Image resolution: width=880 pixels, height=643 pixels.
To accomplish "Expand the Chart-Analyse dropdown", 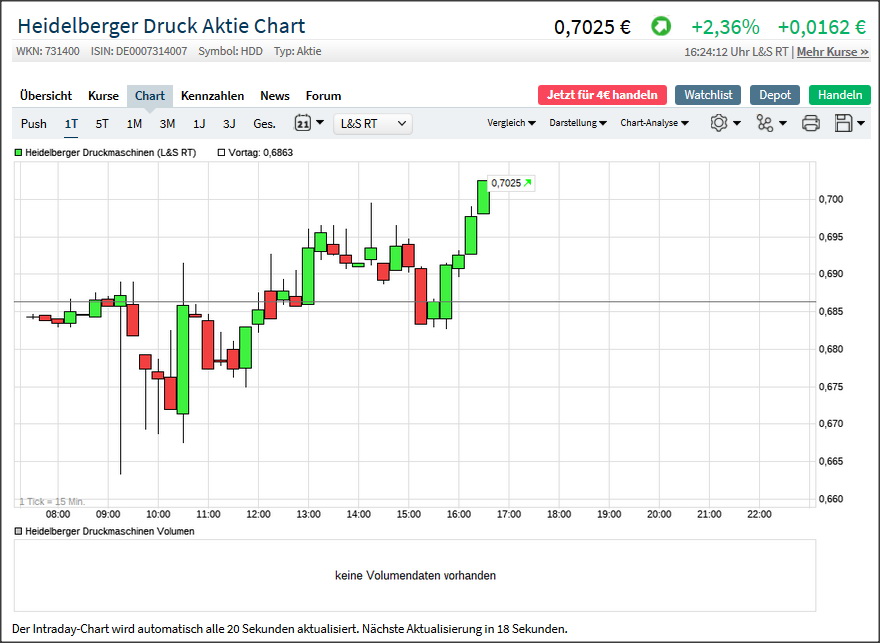I will [654, 123].
